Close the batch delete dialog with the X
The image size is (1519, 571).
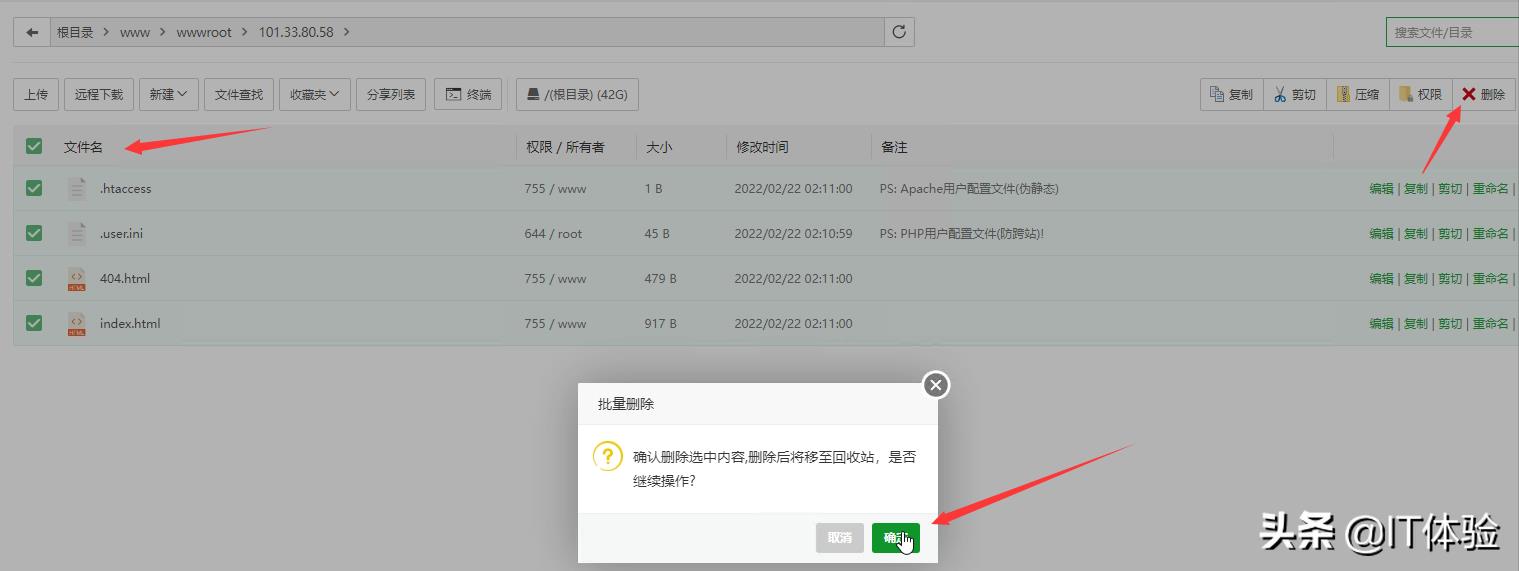point(935,384)
